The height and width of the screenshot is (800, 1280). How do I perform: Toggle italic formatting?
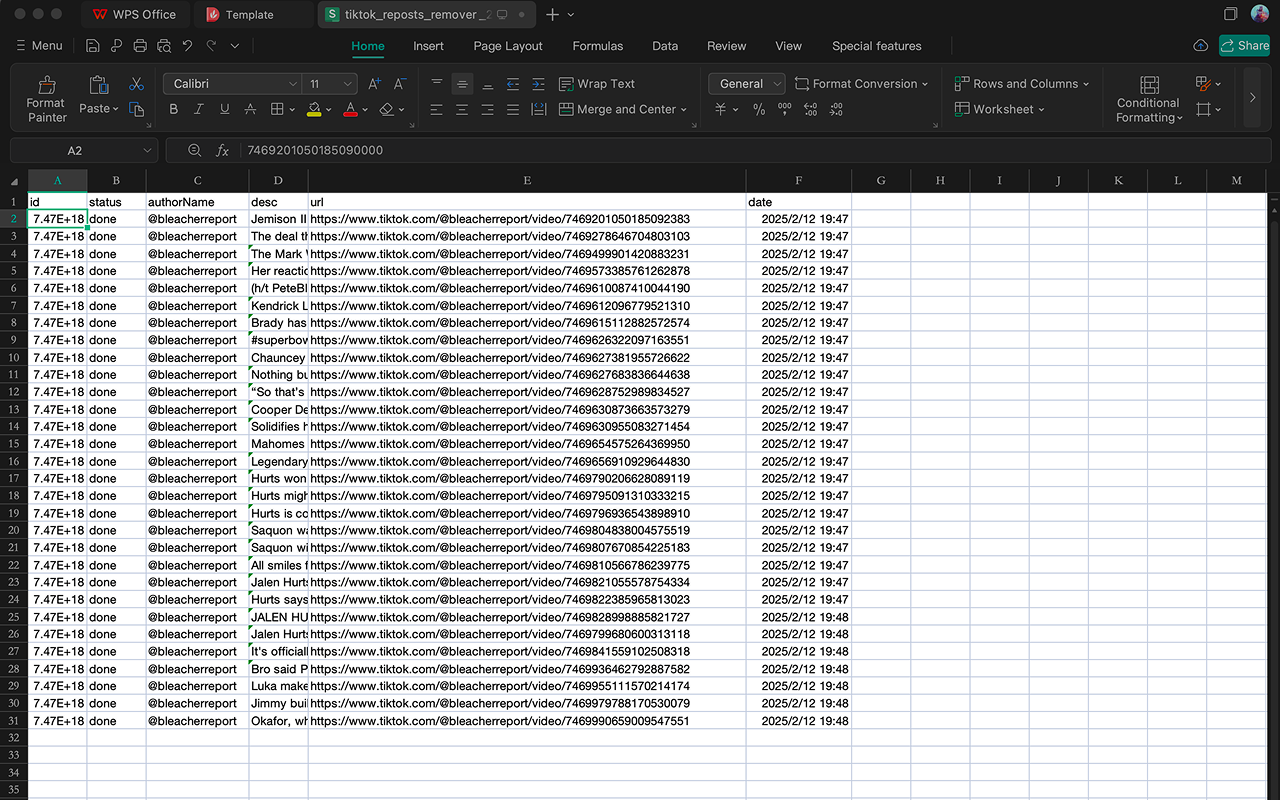pyautogui.click(x=199, y=110)
